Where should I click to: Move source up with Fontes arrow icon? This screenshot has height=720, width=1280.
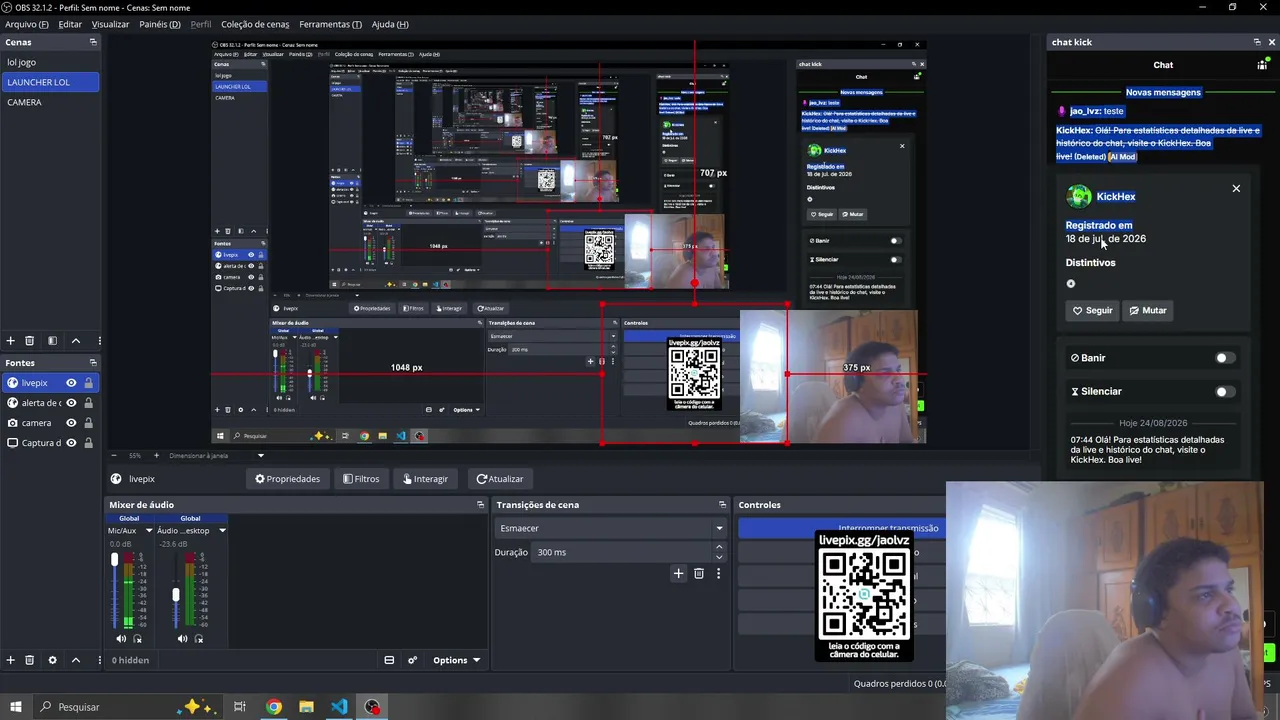click(x=75, y=660)
